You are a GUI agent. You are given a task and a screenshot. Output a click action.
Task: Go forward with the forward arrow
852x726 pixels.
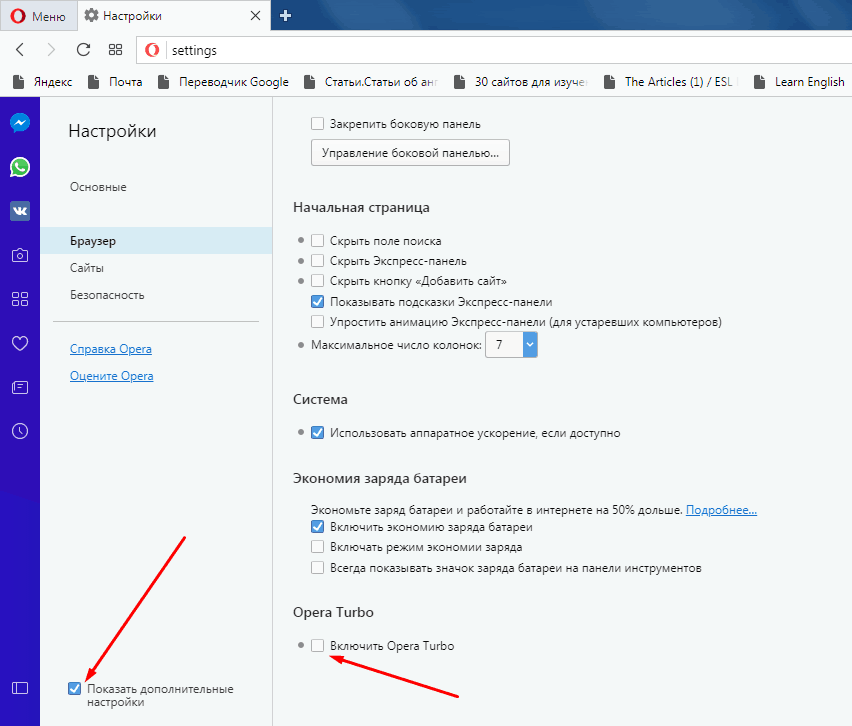tap(51, 50)
